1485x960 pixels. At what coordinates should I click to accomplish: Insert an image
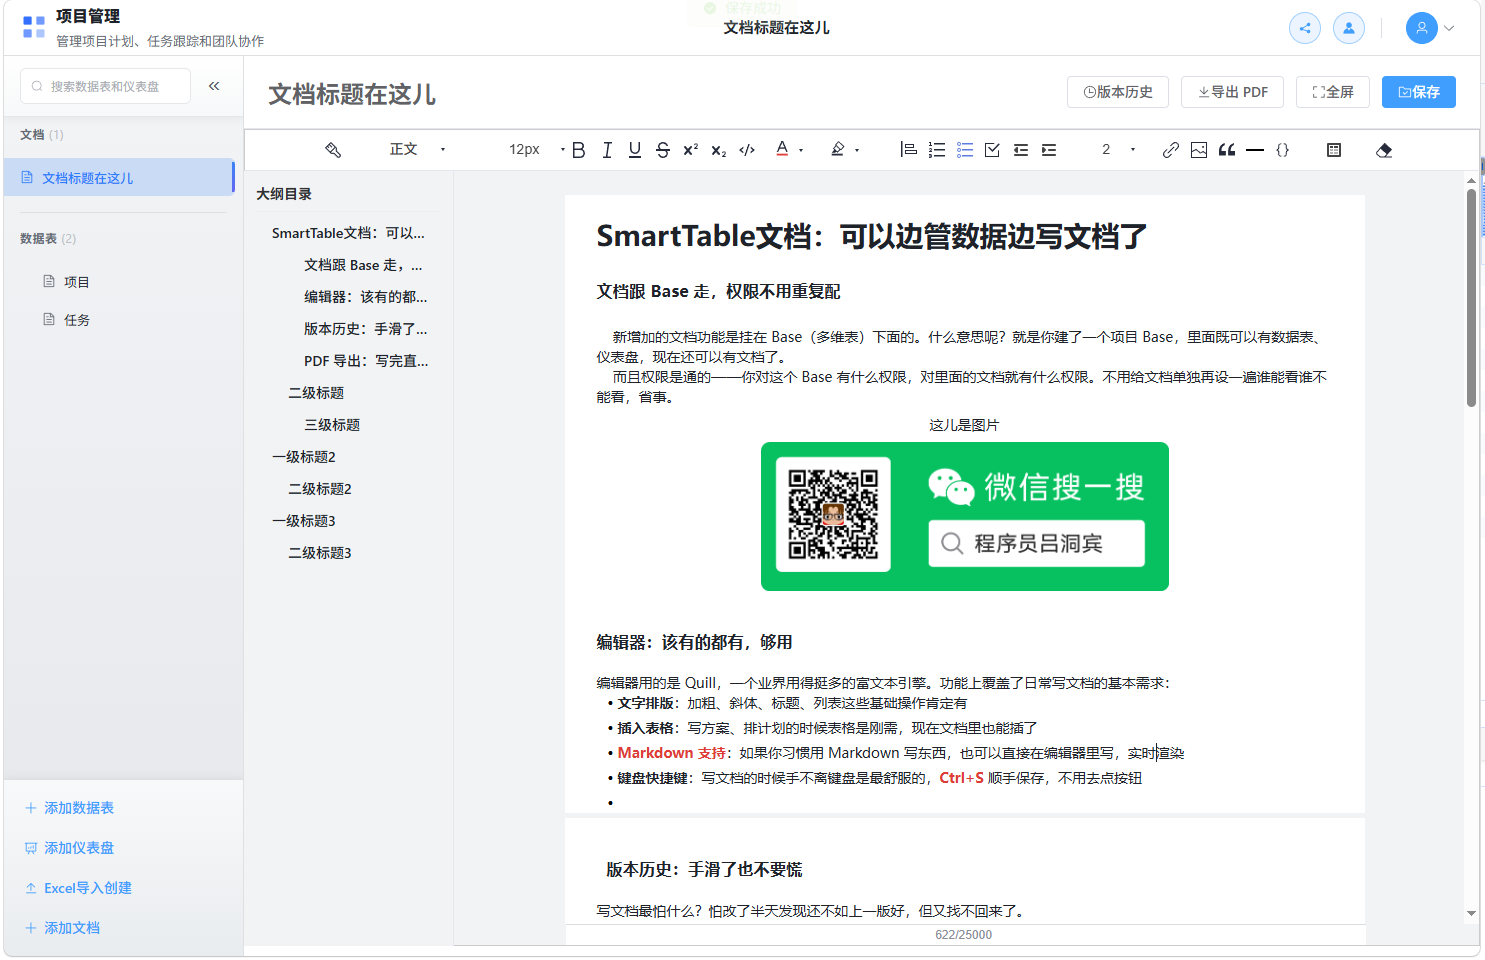(1199, 150)
